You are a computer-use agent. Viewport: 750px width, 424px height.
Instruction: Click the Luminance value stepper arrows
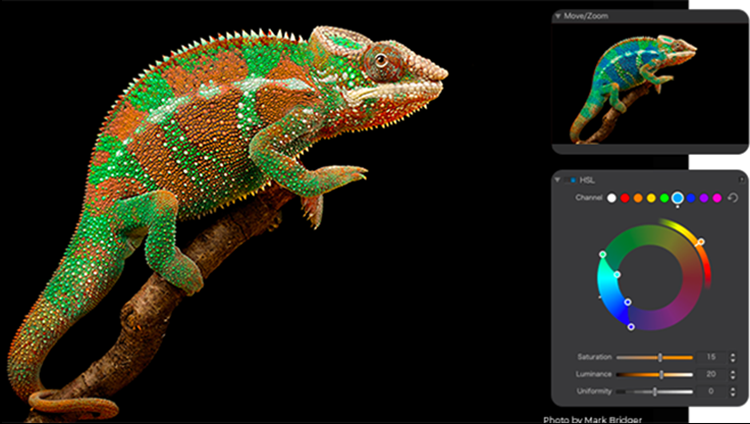point(733,374)
